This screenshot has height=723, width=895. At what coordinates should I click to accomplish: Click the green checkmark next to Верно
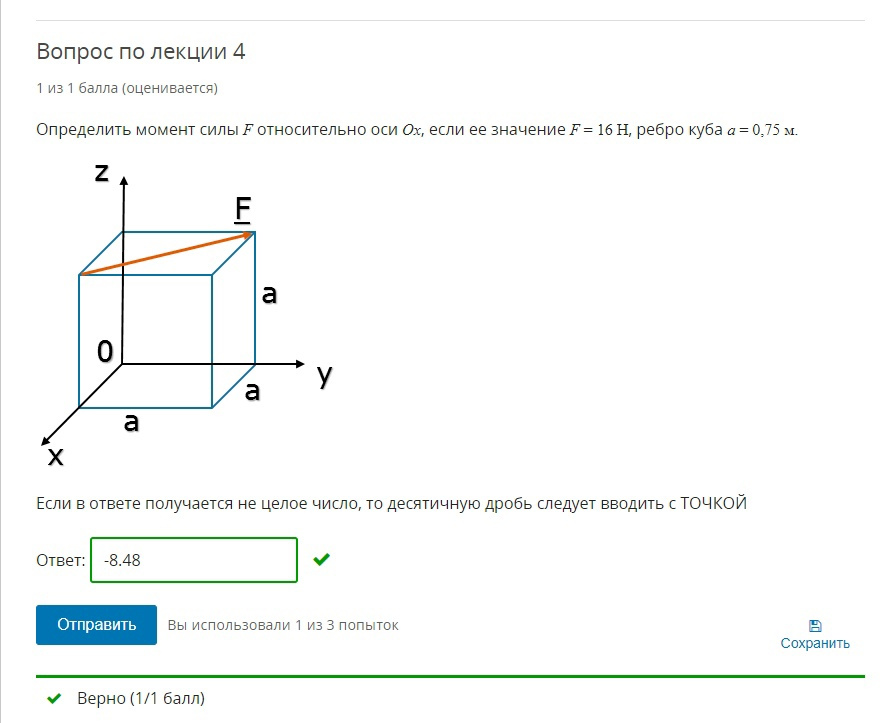pyautogui.click(x=54, y=698)
